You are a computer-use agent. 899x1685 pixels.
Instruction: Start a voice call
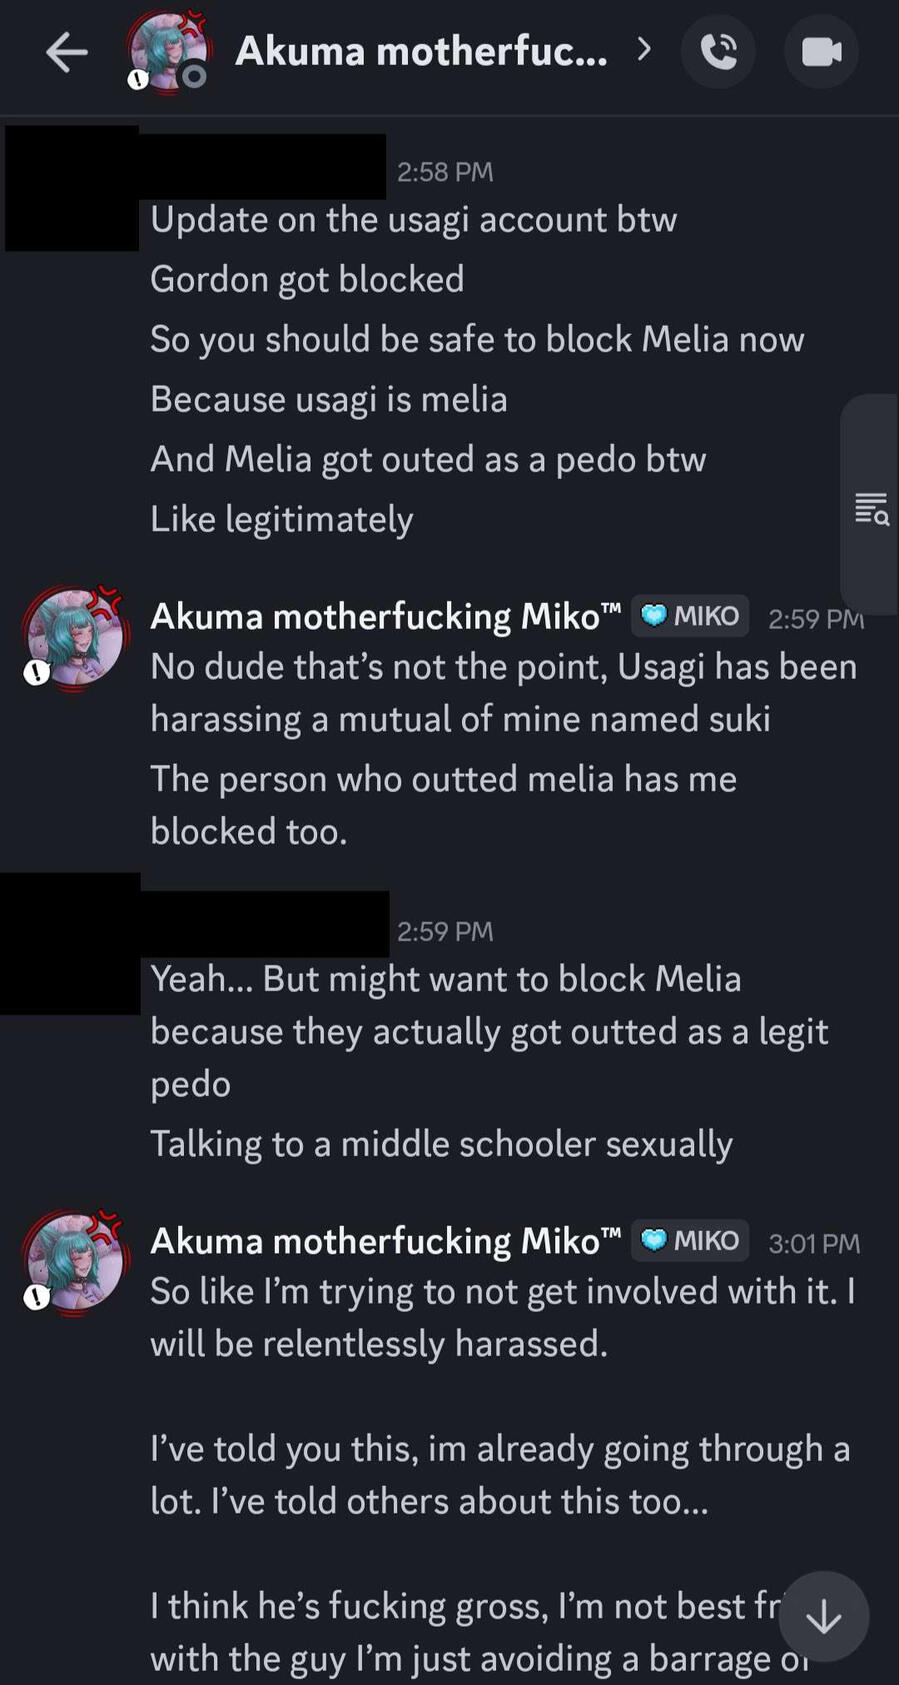pyautogui.click(x=718, y=52)
